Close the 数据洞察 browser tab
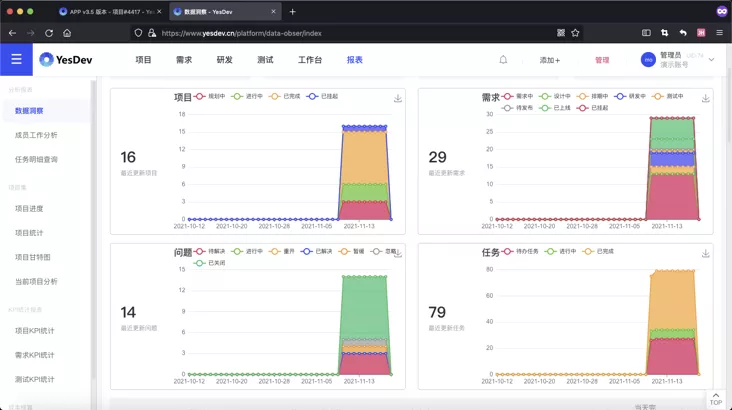 (x=273, y=12)
